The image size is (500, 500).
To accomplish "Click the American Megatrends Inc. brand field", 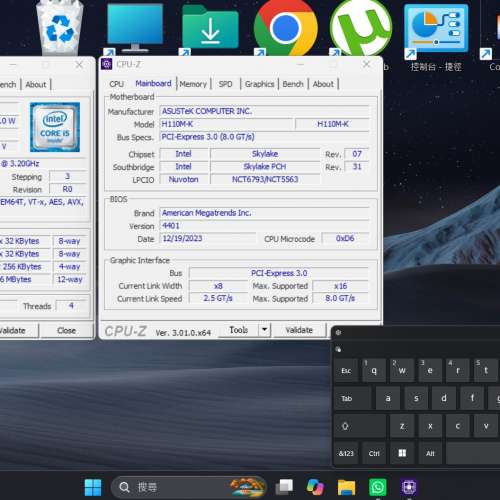I will point(265,213).
